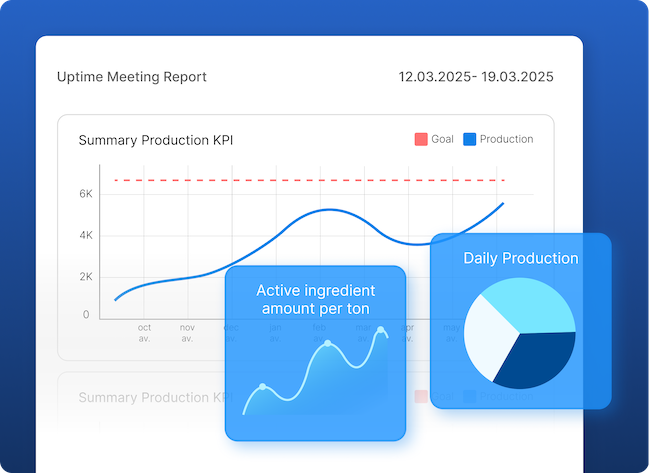Click the Daily Production card title

point(520,258)
